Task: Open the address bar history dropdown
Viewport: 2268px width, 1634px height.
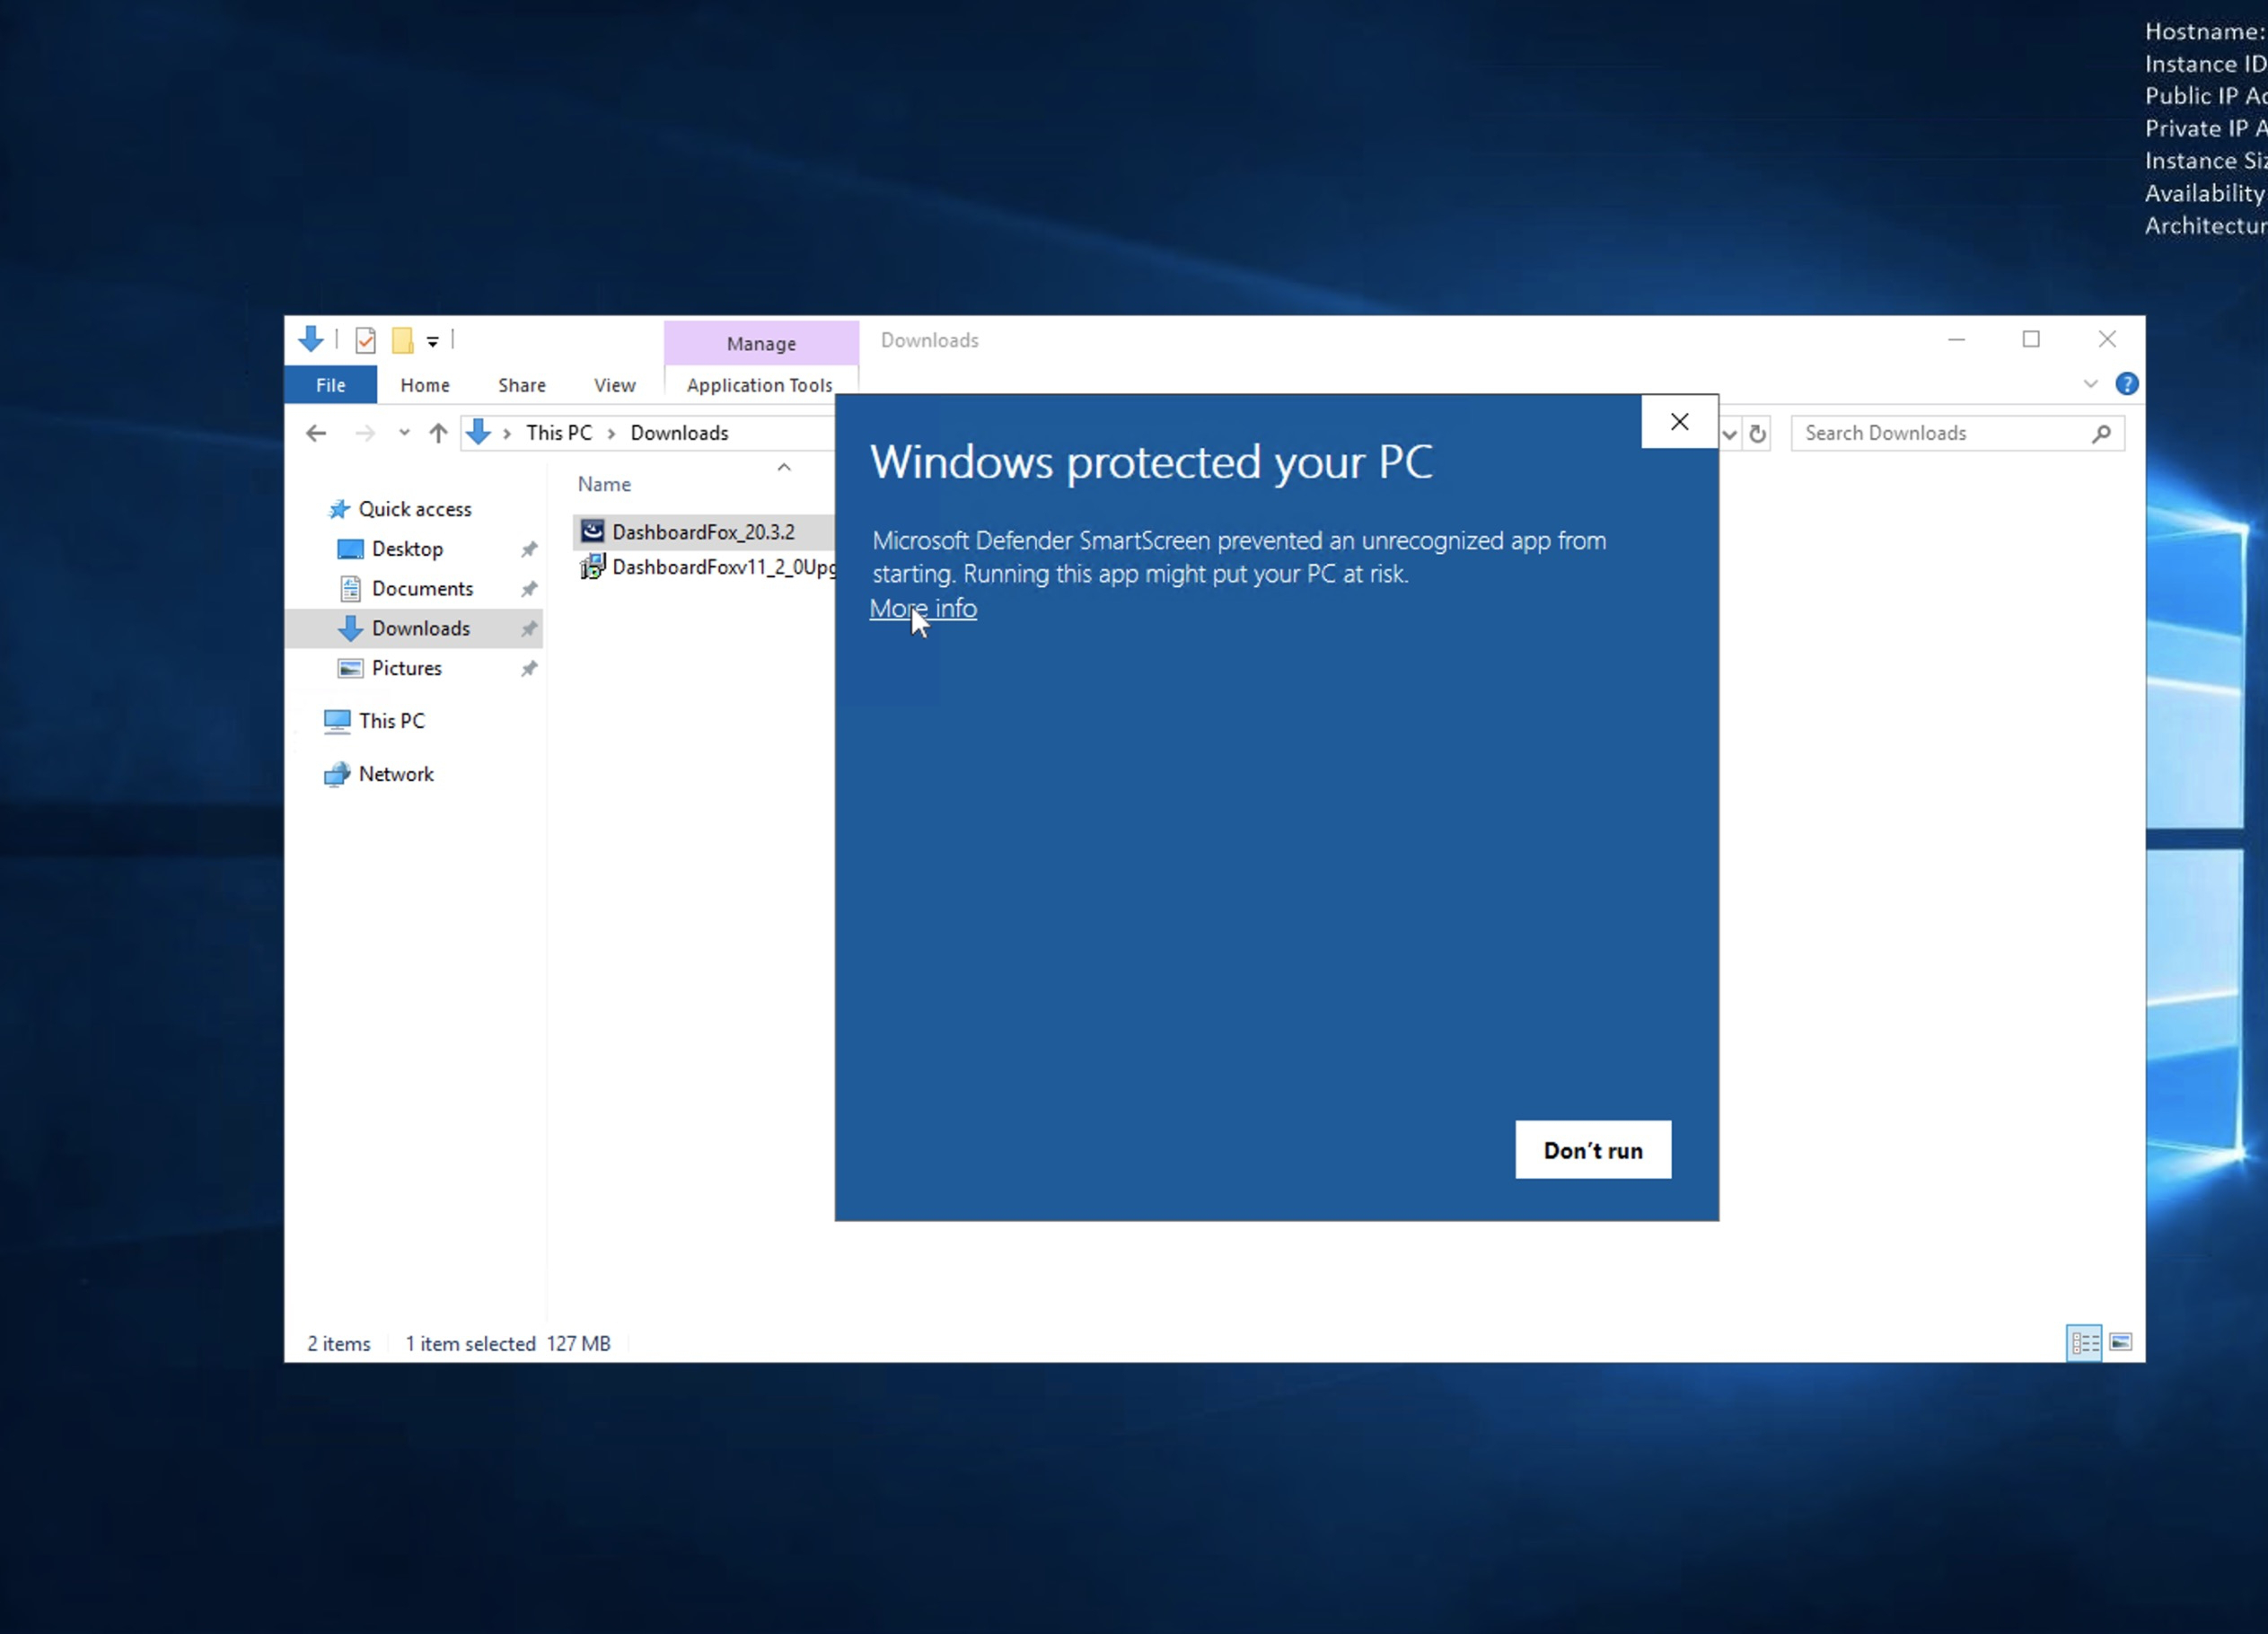Action: 1729,434
